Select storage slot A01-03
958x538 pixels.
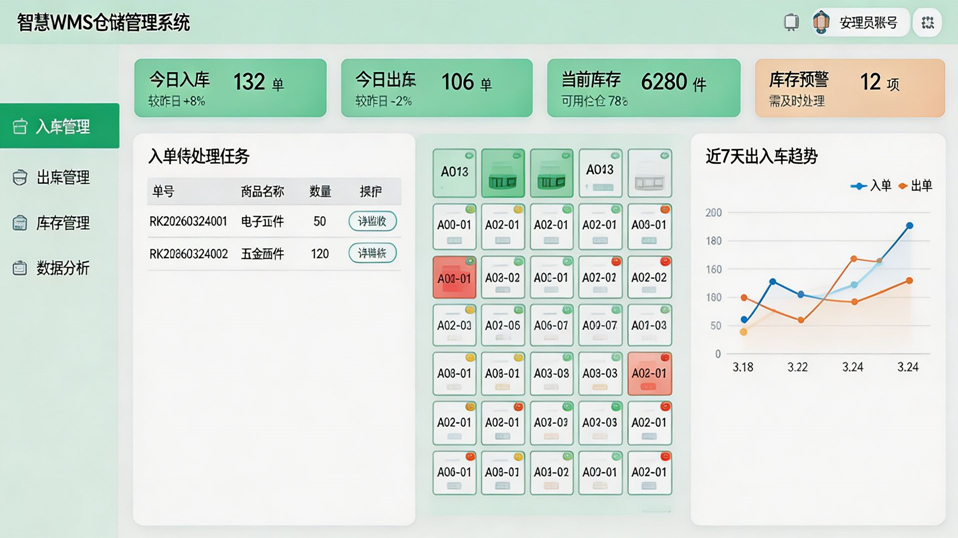tap(649, 326)
